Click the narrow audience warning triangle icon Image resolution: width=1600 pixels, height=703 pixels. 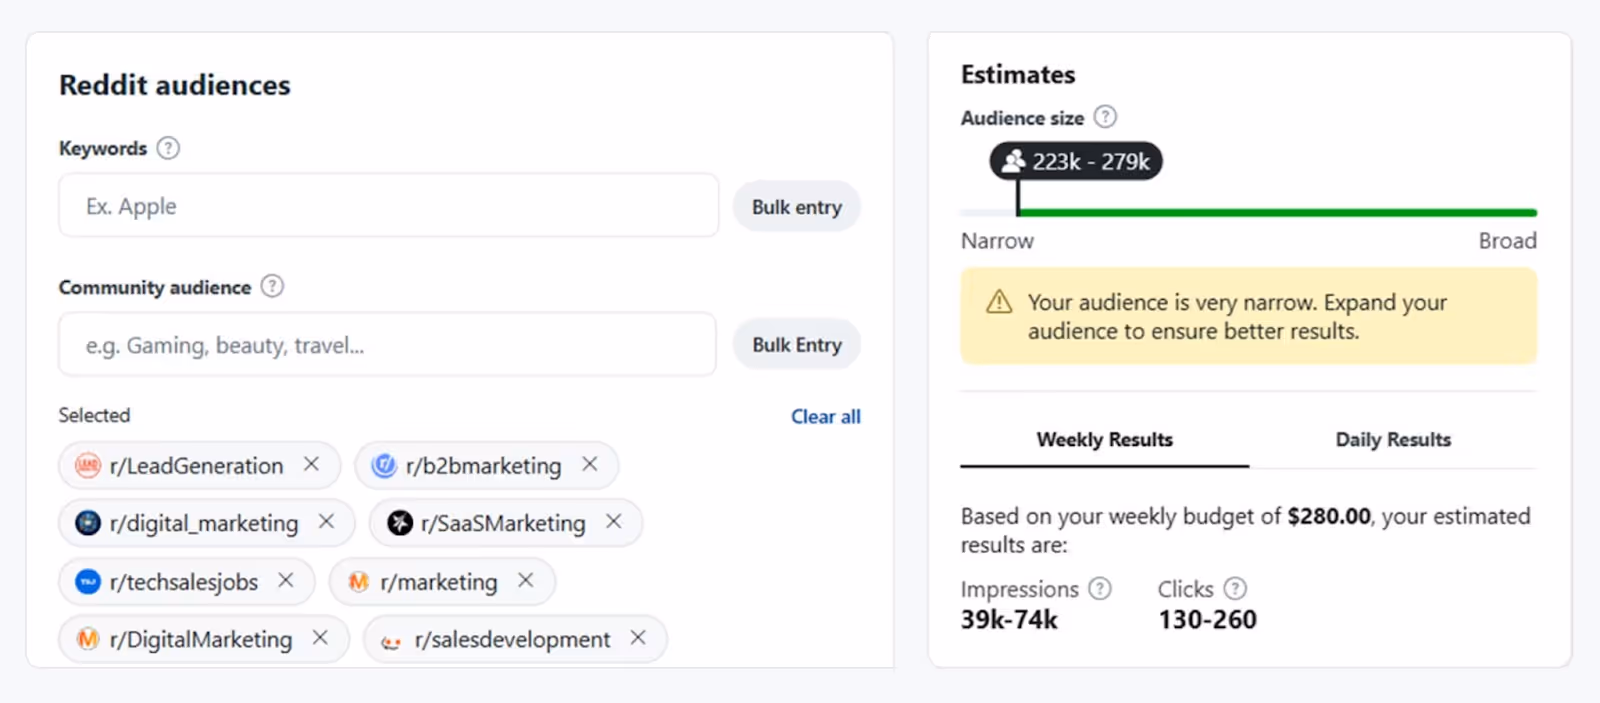(x=999, y=302)
